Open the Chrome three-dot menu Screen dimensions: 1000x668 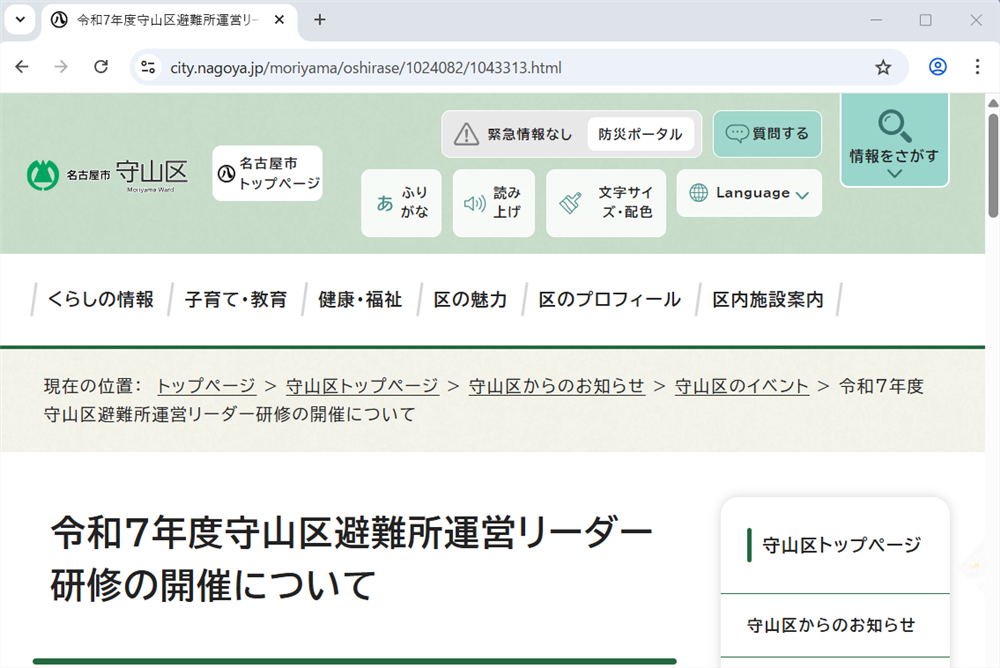pos(977,66)
